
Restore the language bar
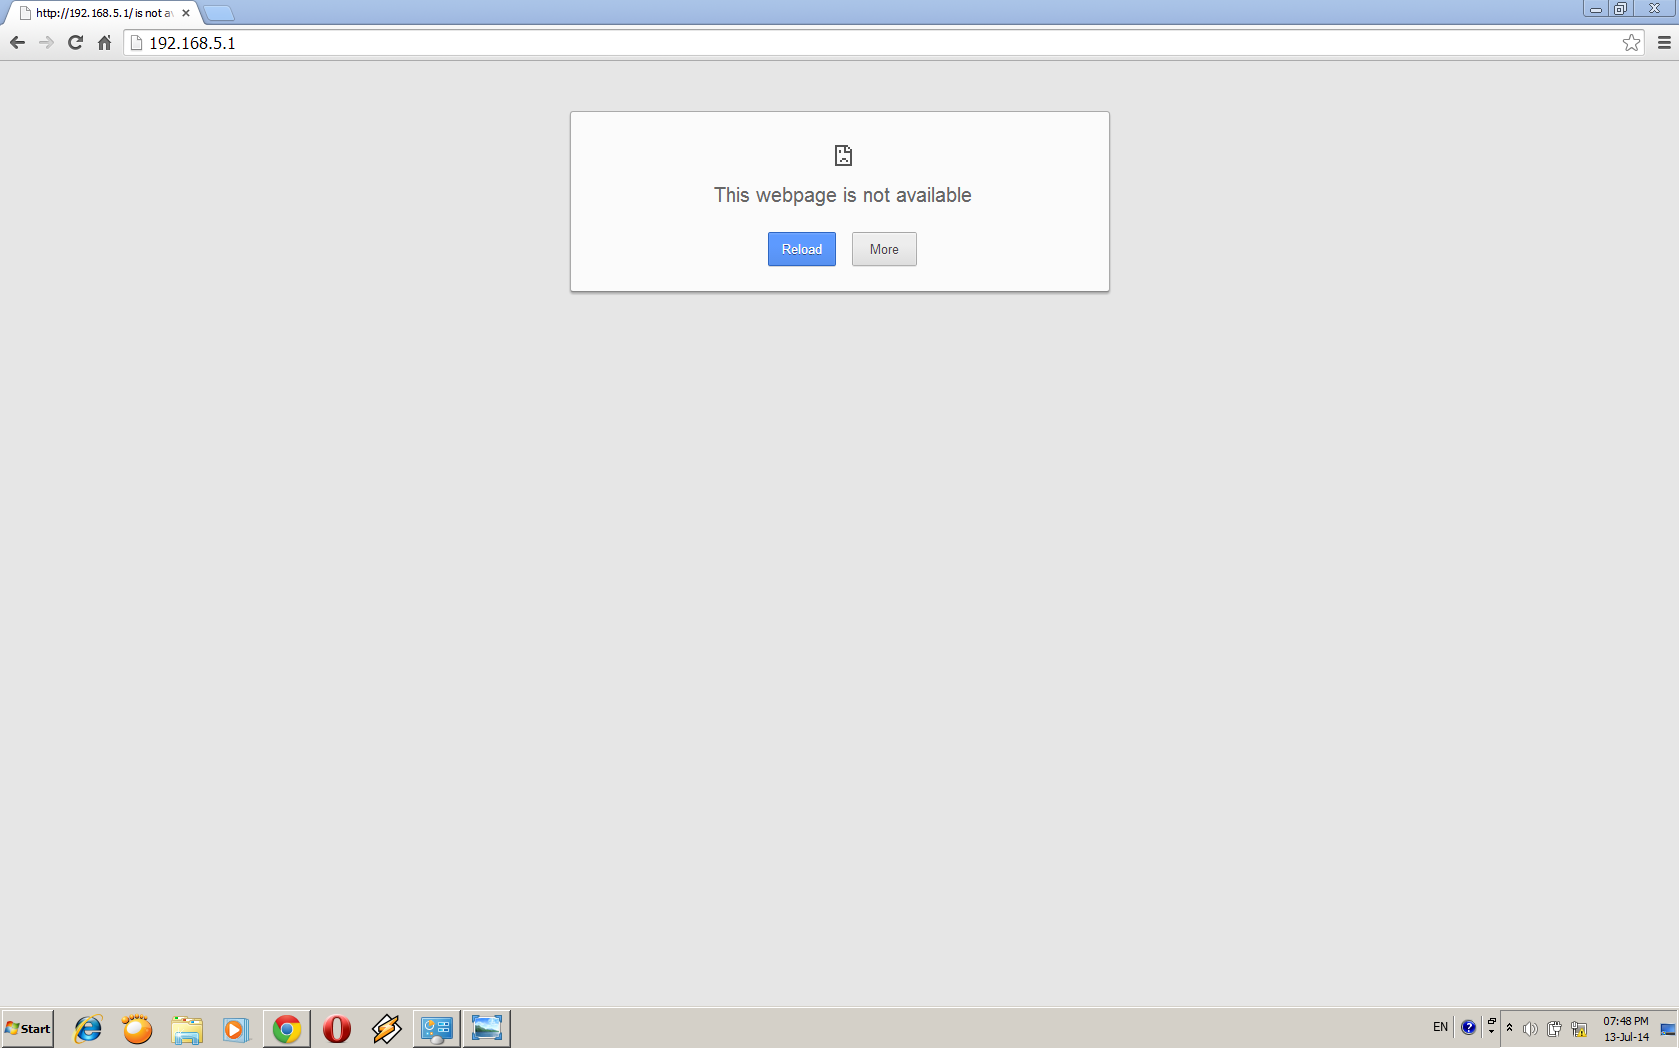(x=1491, y=1021)
